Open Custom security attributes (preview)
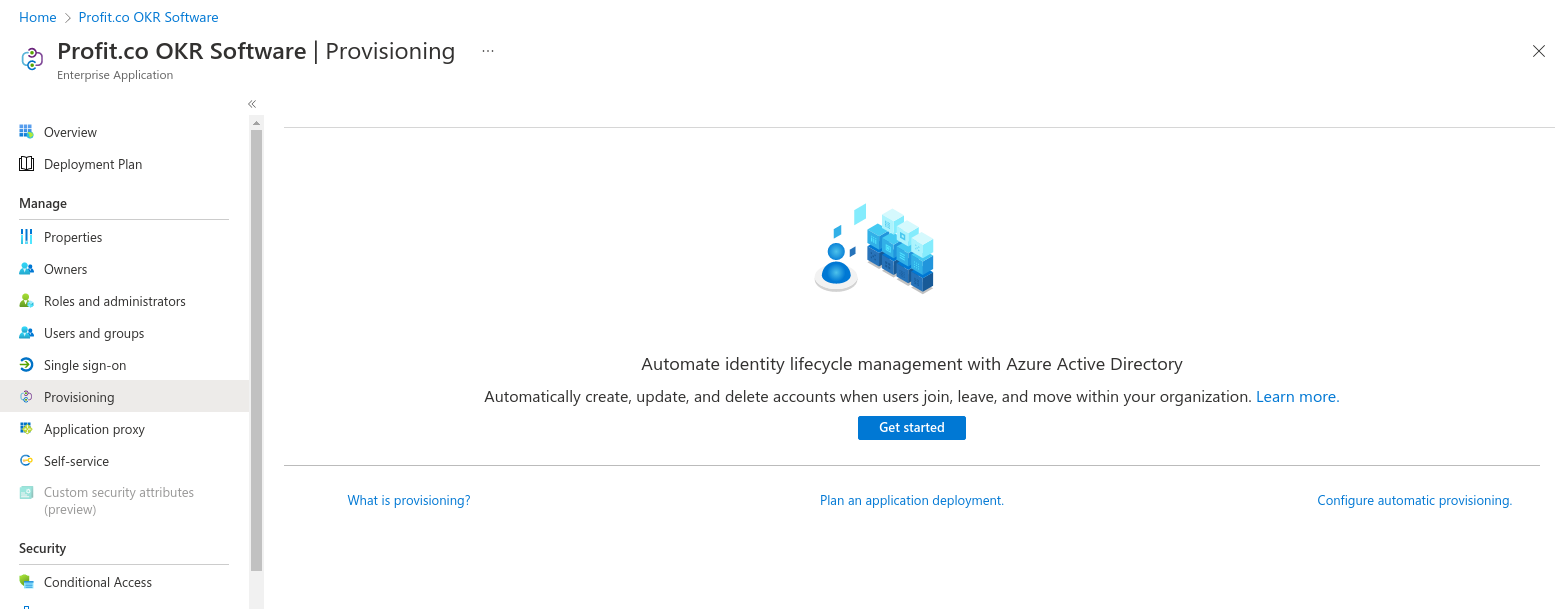 pyautogui.click(x=124, y=501)
